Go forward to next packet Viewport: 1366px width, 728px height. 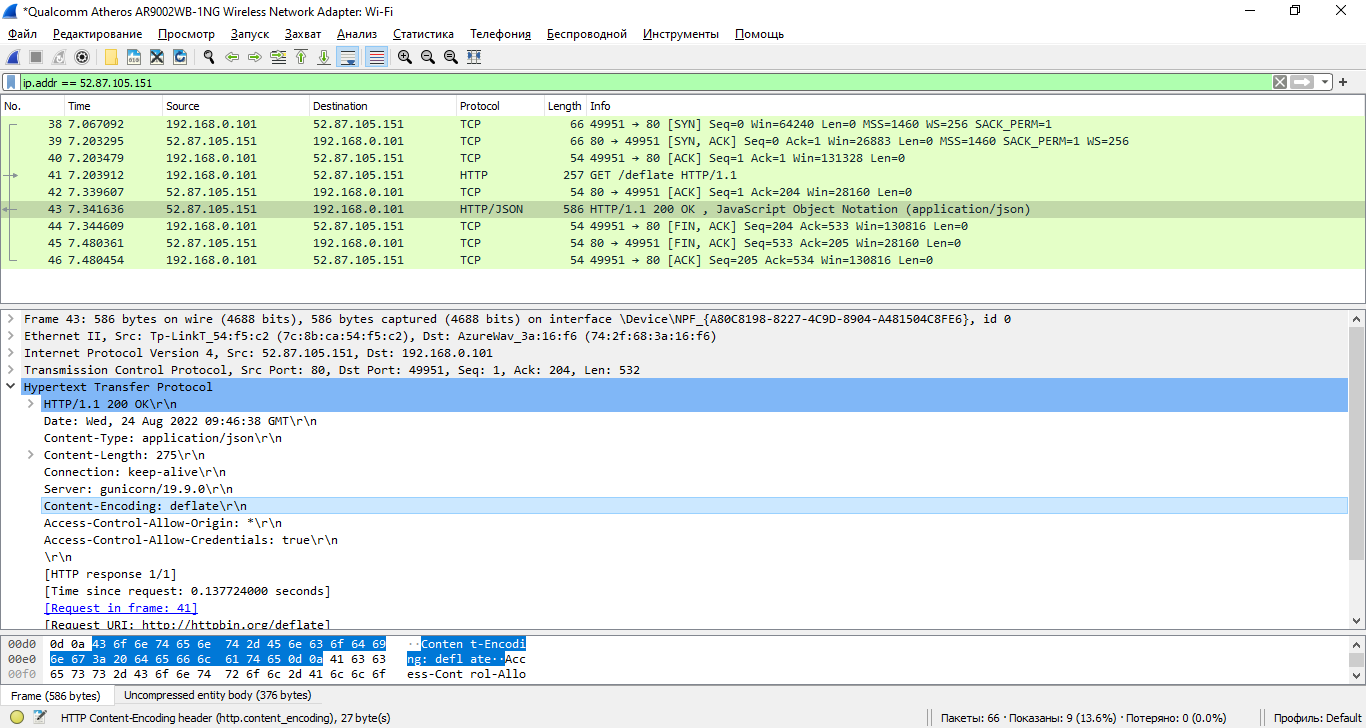pyautogui.click(x=255, y=57)
